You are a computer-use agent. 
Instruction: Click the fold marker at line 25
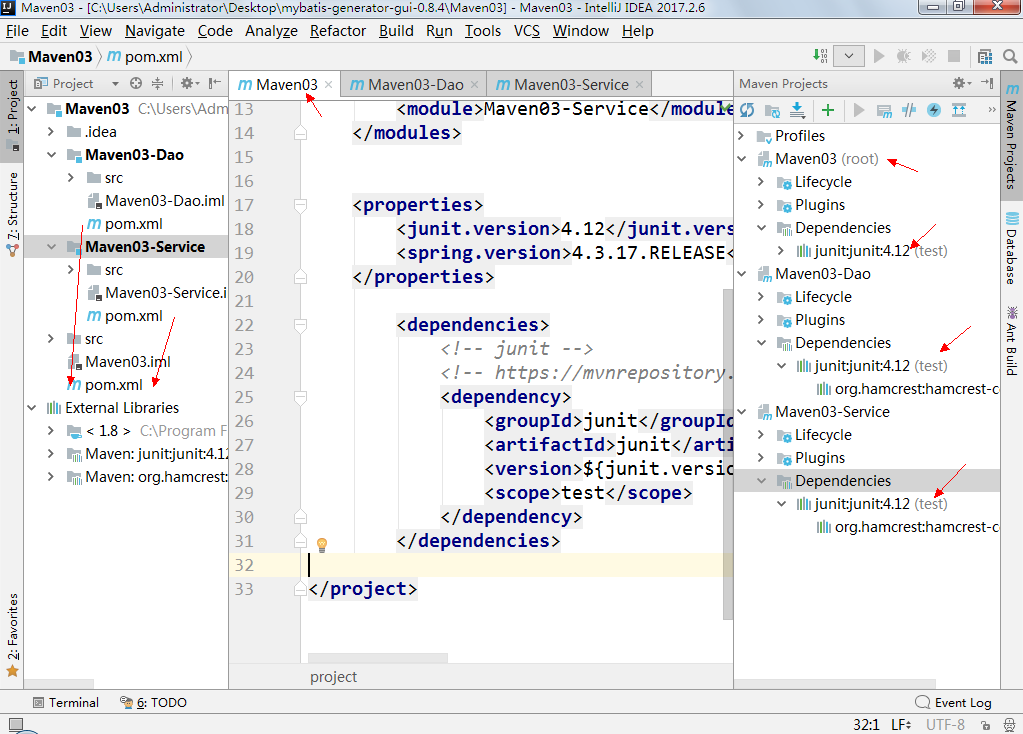coord(300,397)
